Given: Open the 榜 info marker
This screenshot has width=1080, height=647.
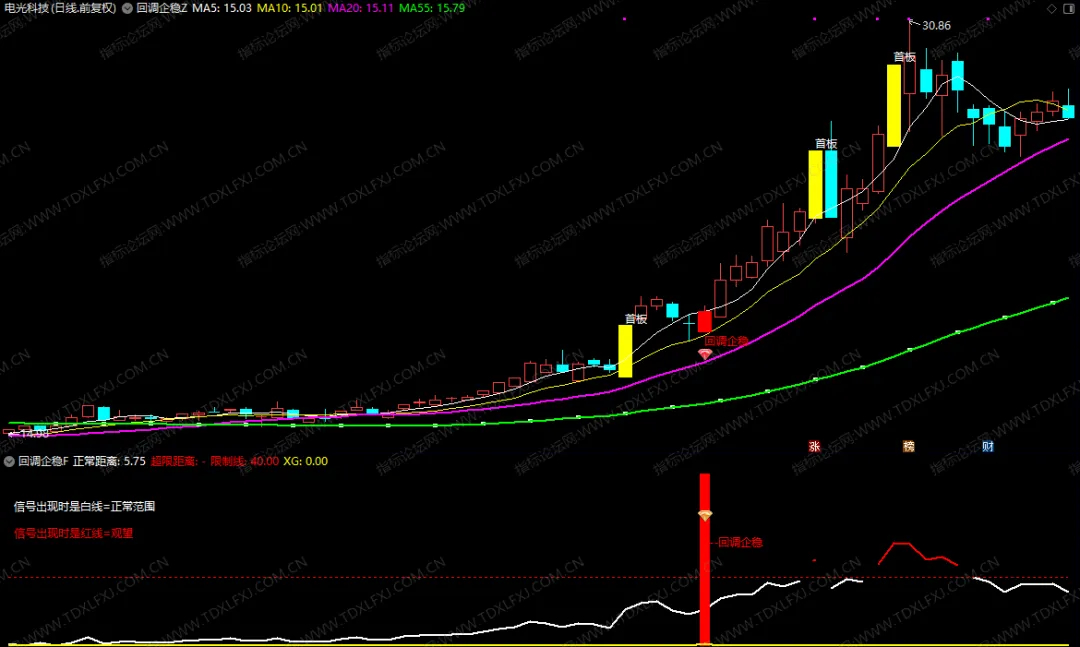Looking at the screenshot, I should (908, 446).
